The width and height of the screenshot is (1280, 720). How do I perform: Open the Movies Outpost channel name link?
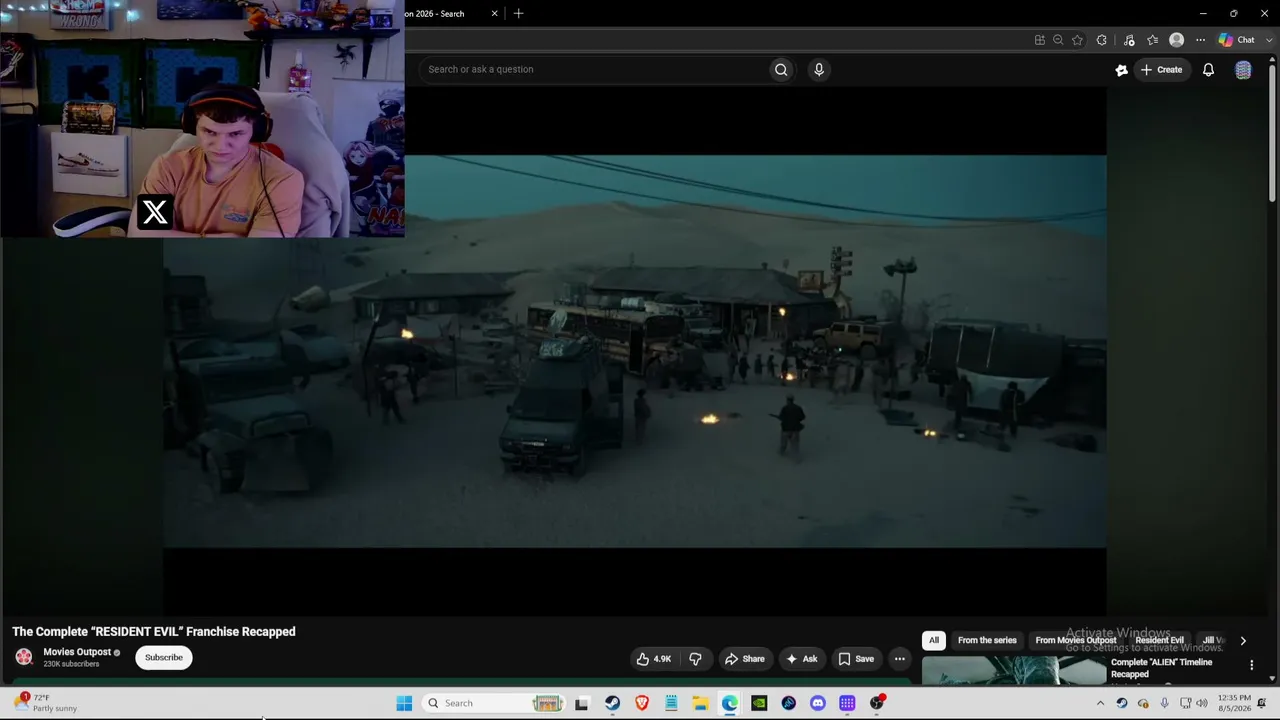click(x=77, y=652)
